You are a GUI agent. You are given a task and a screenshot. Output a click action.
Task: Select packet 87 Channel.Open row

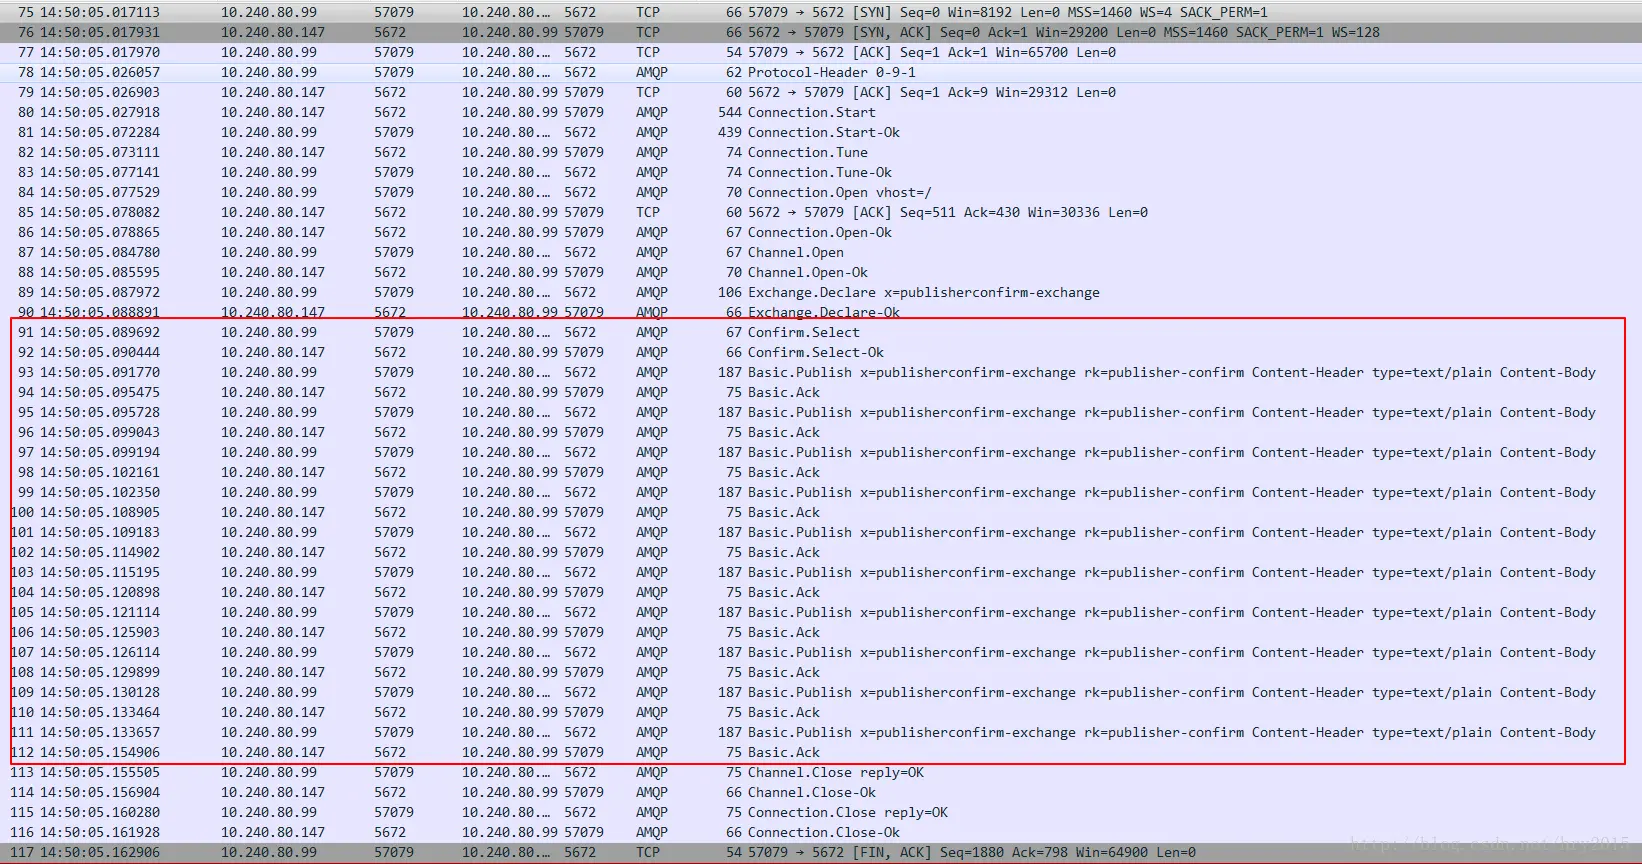click(821, 252)
